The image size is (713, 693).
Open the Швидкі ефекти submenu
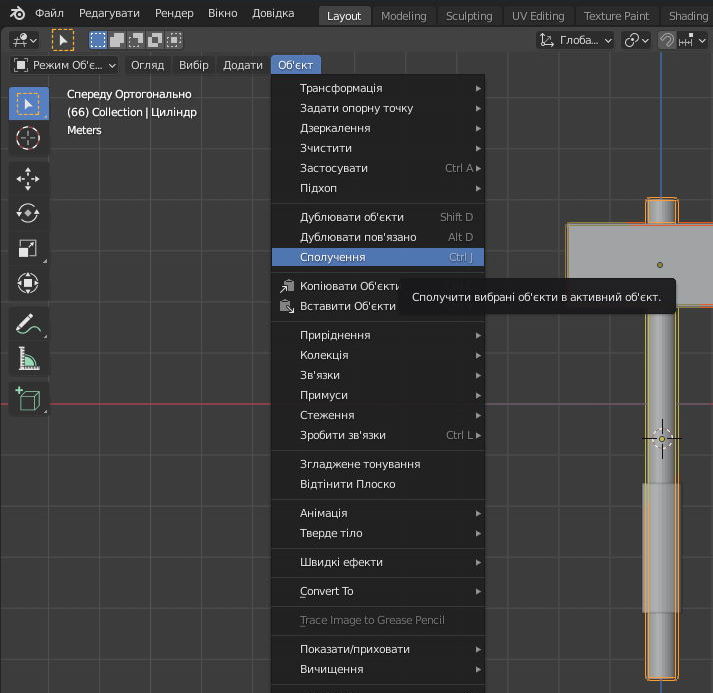pos(378,562)
